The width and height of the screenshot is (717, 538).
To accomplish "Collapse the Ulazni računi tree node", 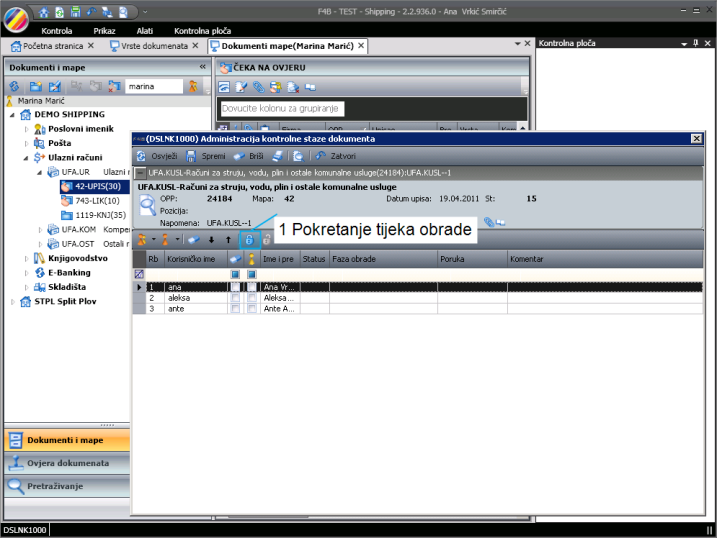I will pyautogui.click(x=24, y=158).
